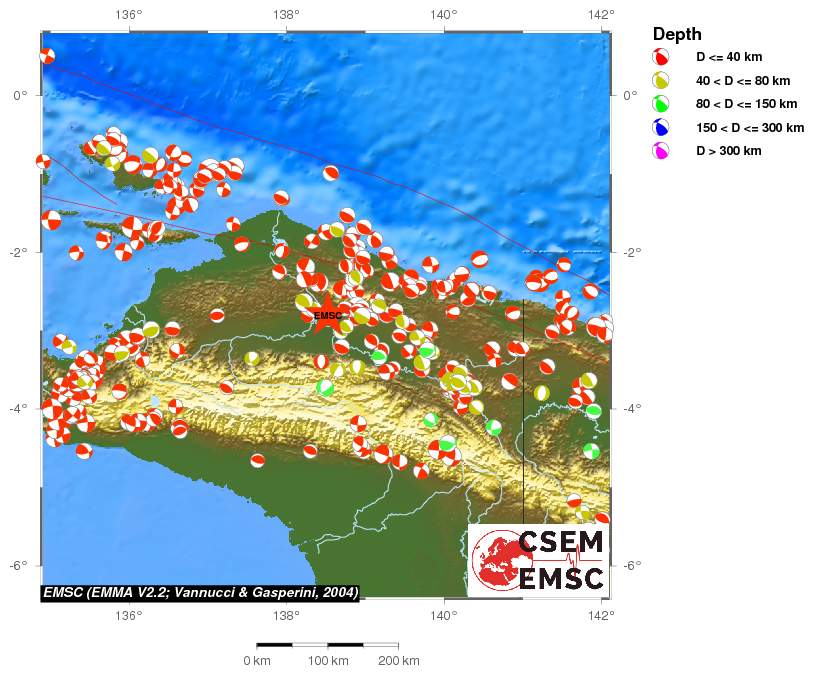Select the beachball at the map's top-left corner

[47, 56]
